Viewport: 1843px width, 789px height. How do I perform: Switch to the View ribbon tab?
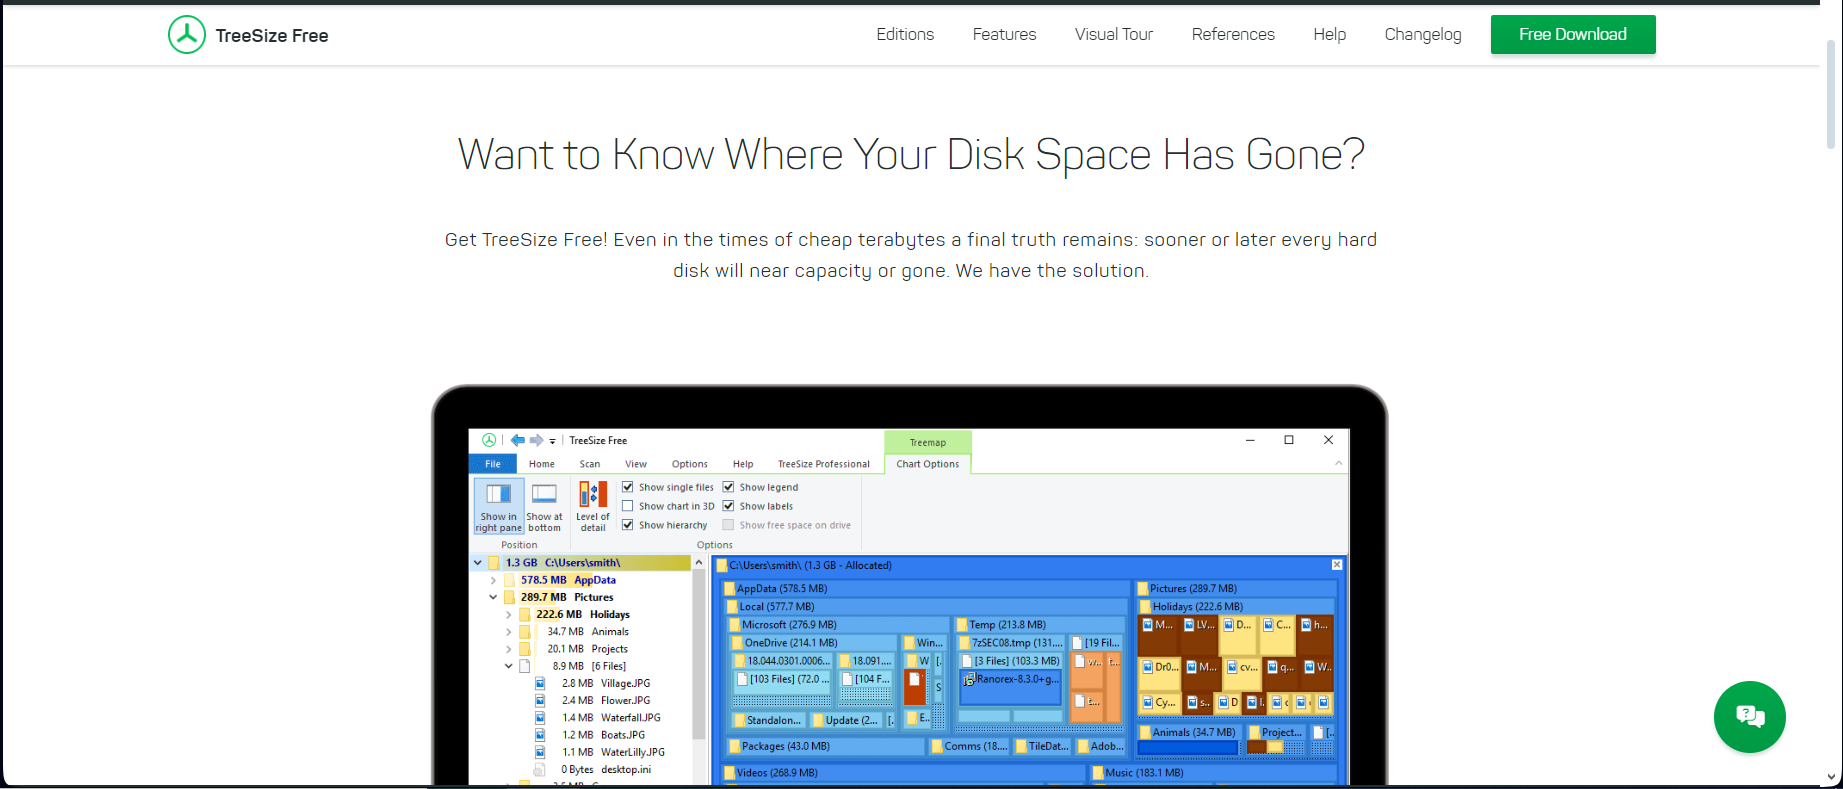(636, 464)
